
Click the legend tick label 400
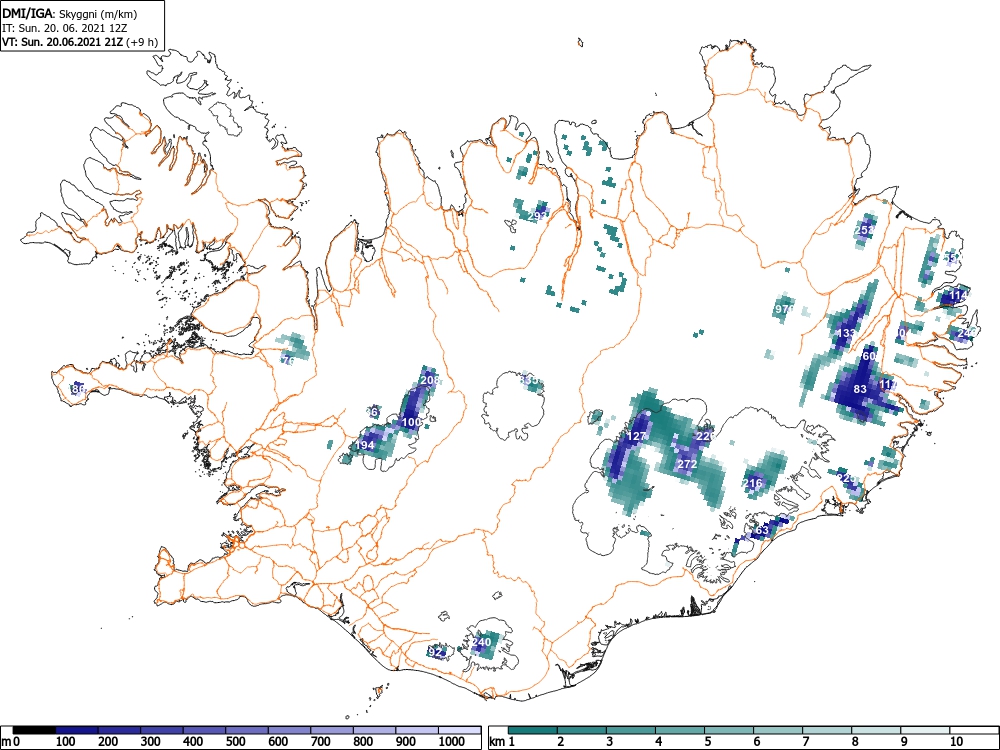[x=193, y=741]
